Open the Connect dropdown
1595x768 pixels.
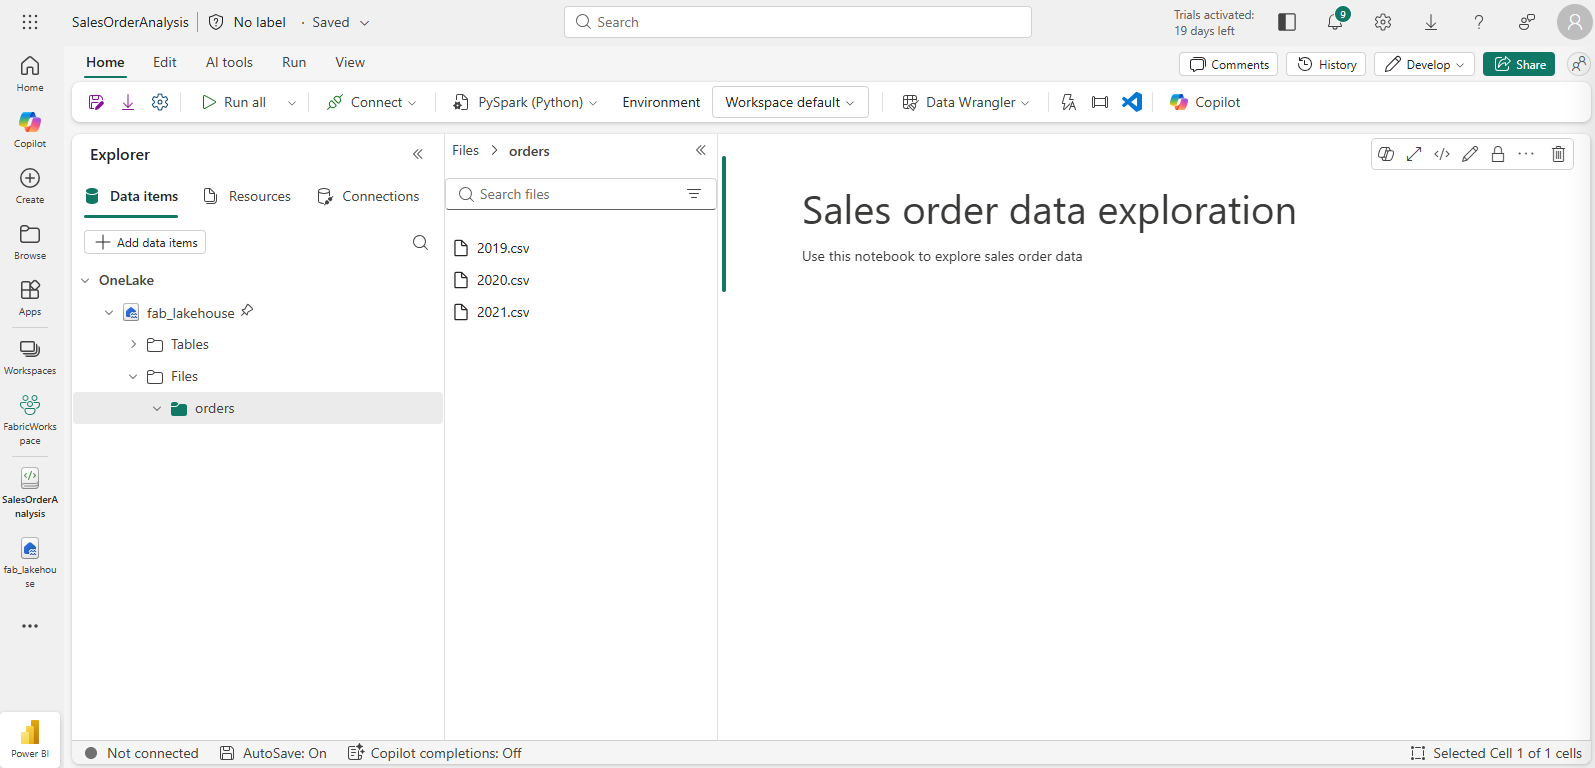click(372, 102)
